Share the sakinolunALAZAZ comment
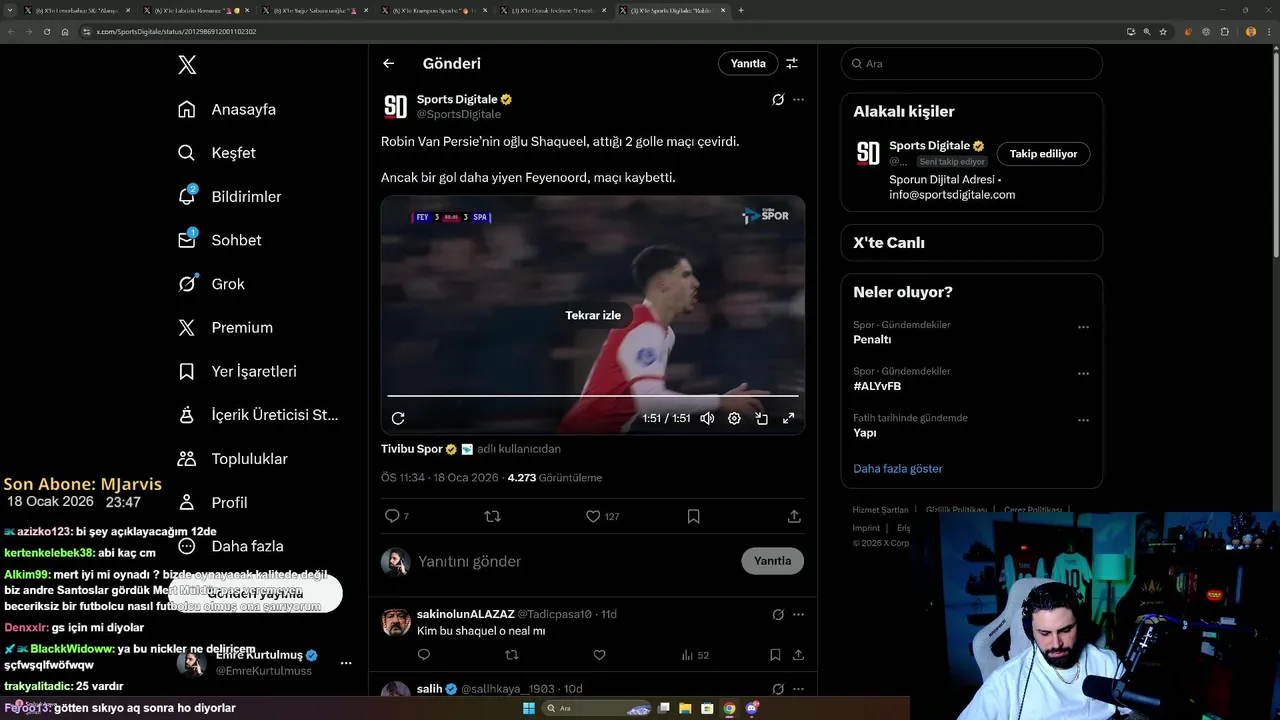The height and width of the screenshot is (720, 1280). point(798,655)
